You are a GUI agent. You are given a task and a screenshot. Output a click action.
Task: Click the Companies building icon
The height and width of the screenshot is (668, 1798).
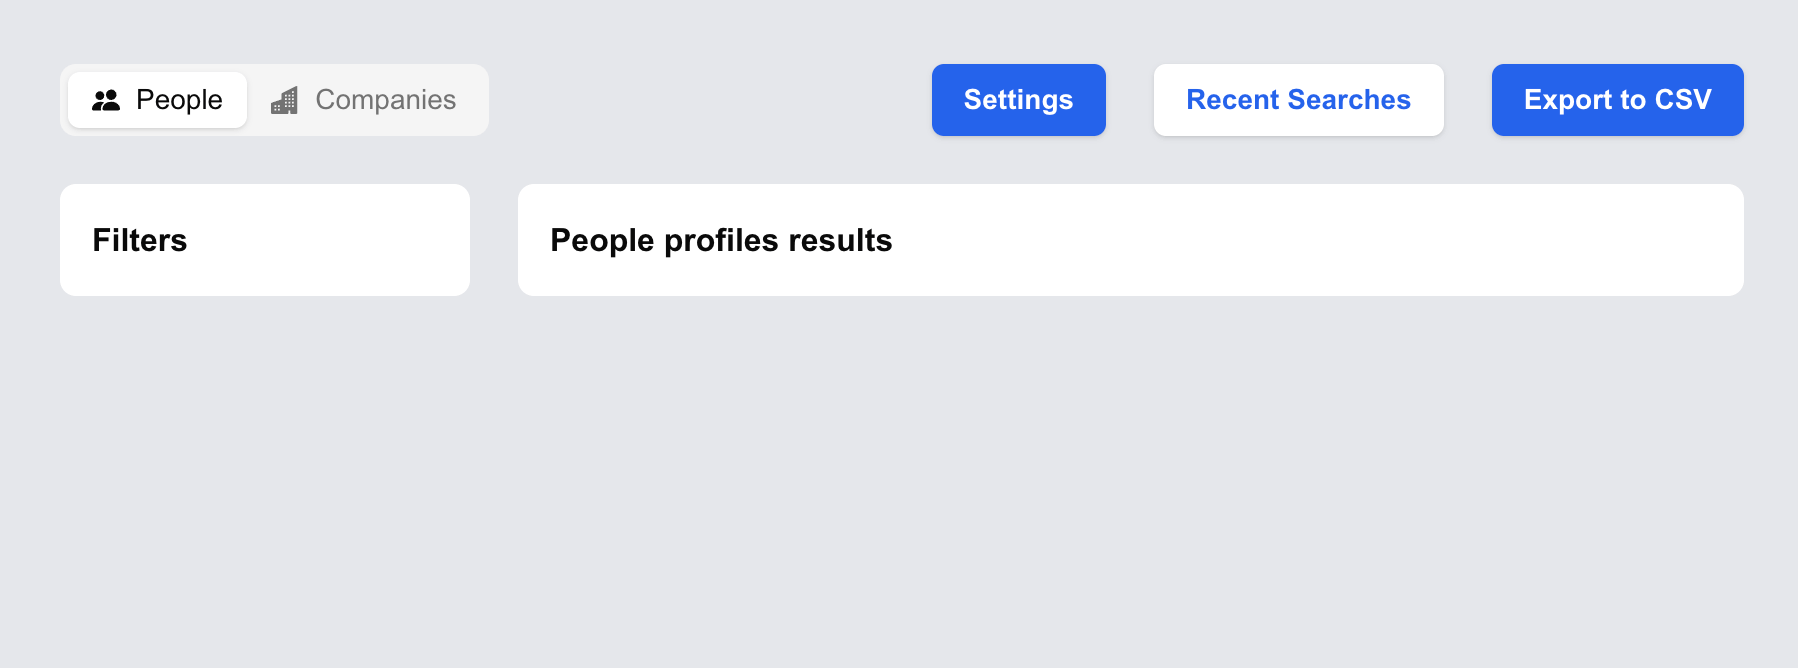tap(285, 100)
